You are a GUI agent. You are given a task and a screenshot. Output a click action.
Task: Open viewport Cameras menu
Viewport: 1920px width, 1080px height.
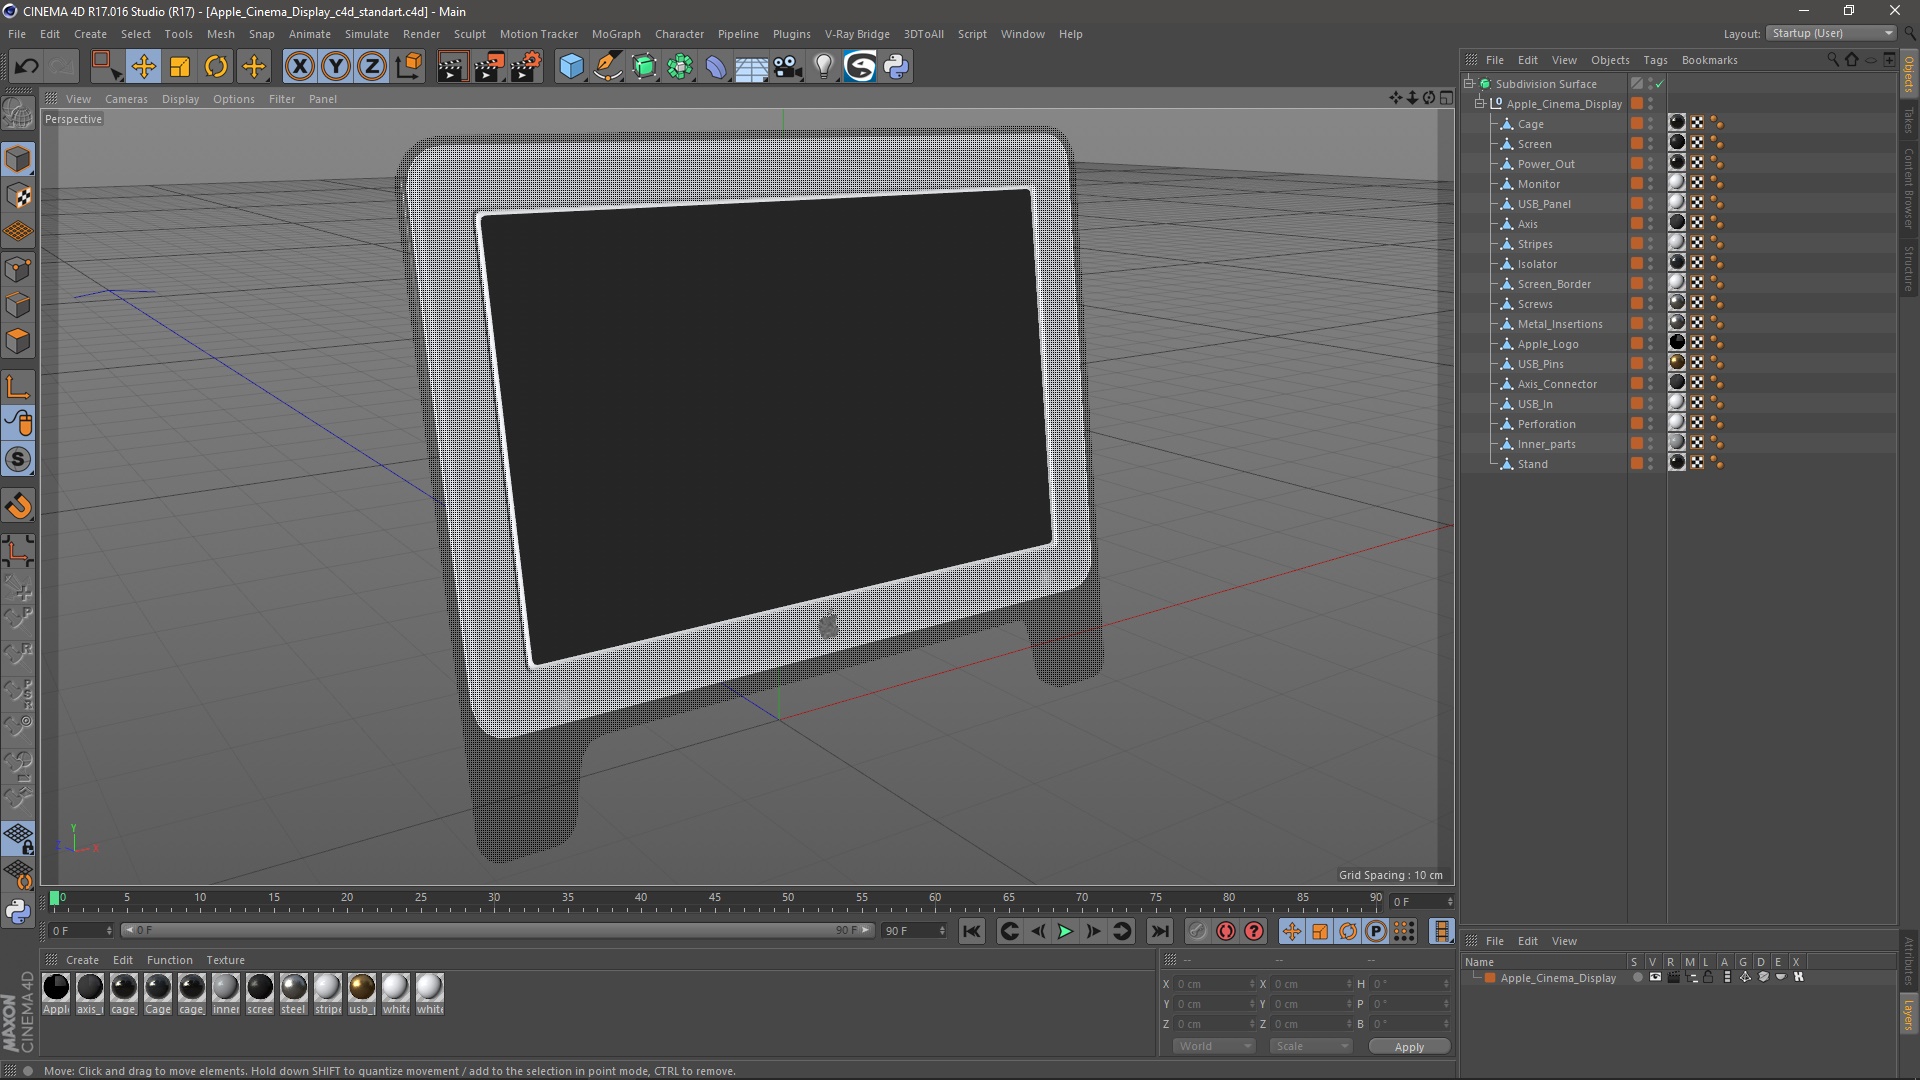coord(126,99)
